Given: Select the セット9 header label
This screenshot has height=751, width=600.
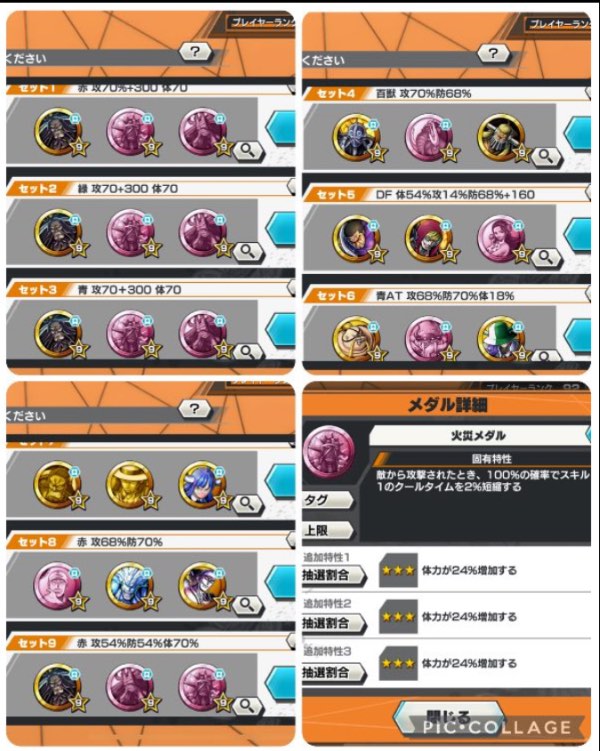Looking at the screenshot, I should click(x=37, y=643).
